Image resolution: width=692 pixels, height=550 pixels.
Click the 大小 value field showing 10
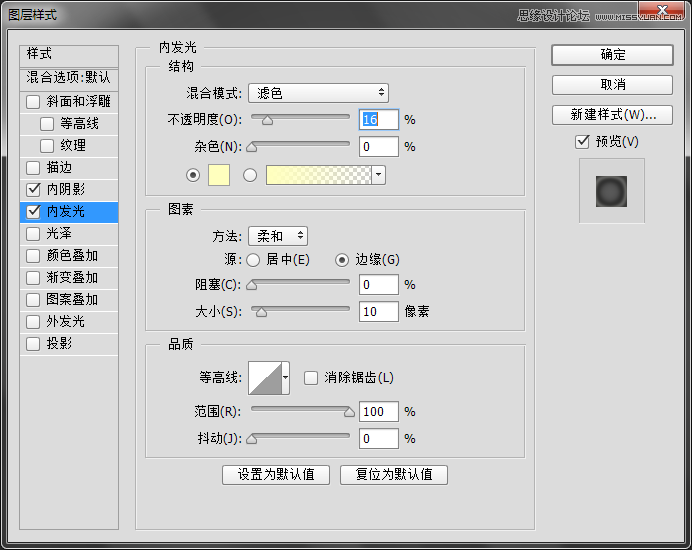tap(379, 312)
